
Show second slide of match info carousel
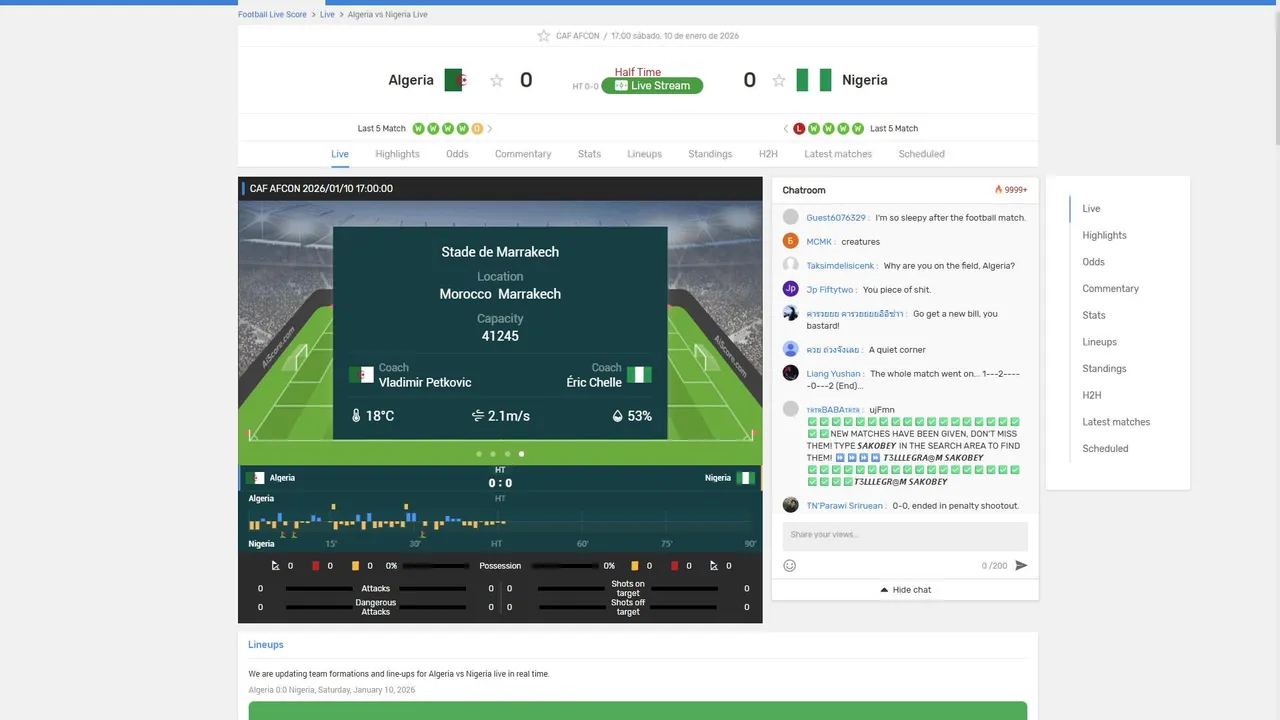point(493,454)
